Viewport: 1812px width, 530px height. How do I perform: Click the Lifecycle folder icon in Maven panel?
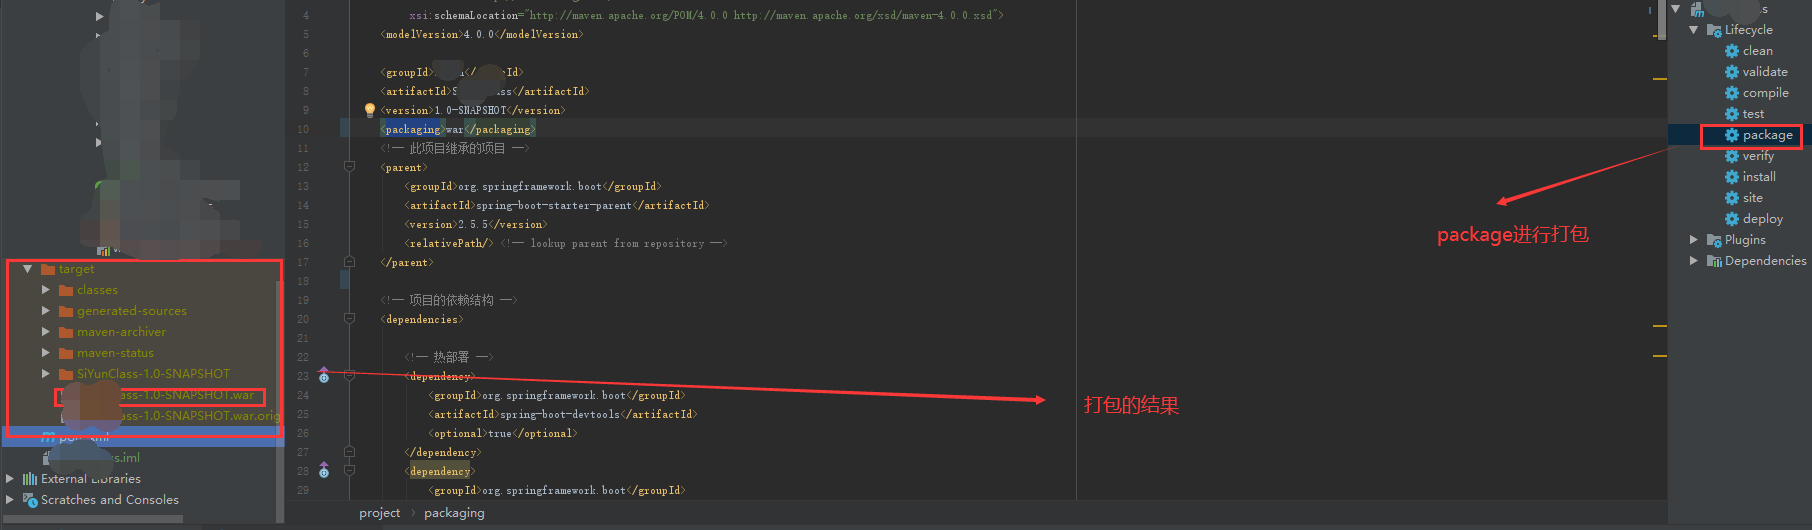pyautogui.click(x=1714, y=30)
